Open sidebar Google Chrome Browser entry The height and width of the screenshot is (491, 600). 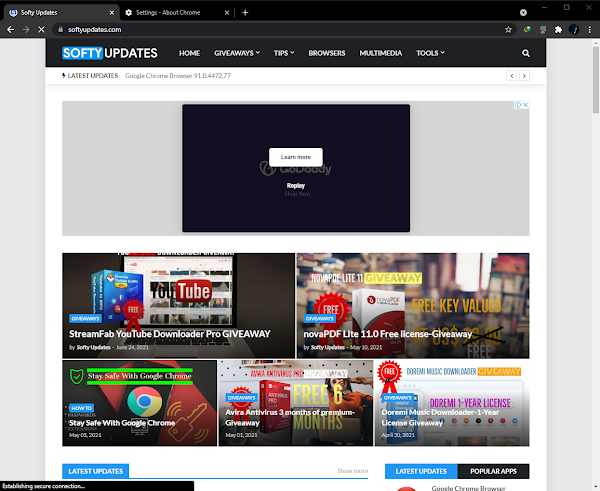tap(468, 488)
